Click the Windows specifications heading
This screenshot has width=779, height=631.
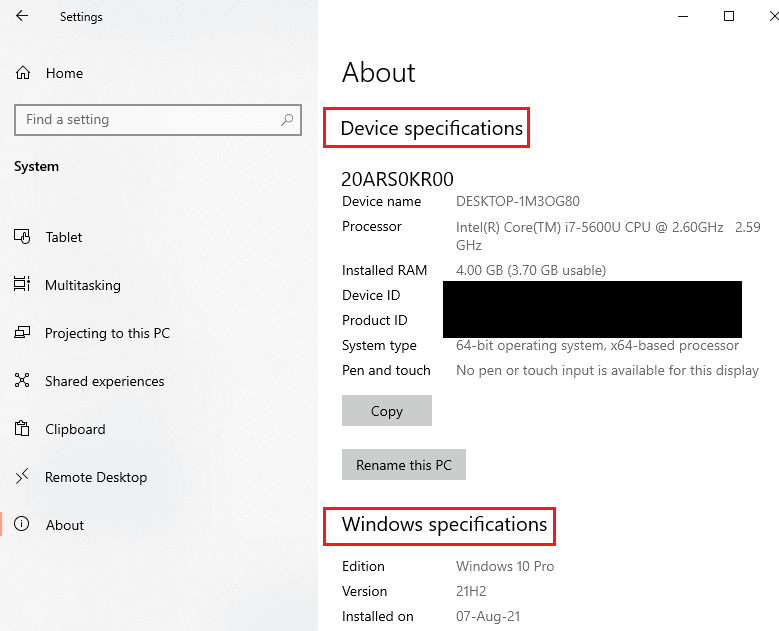coord(444,525)
